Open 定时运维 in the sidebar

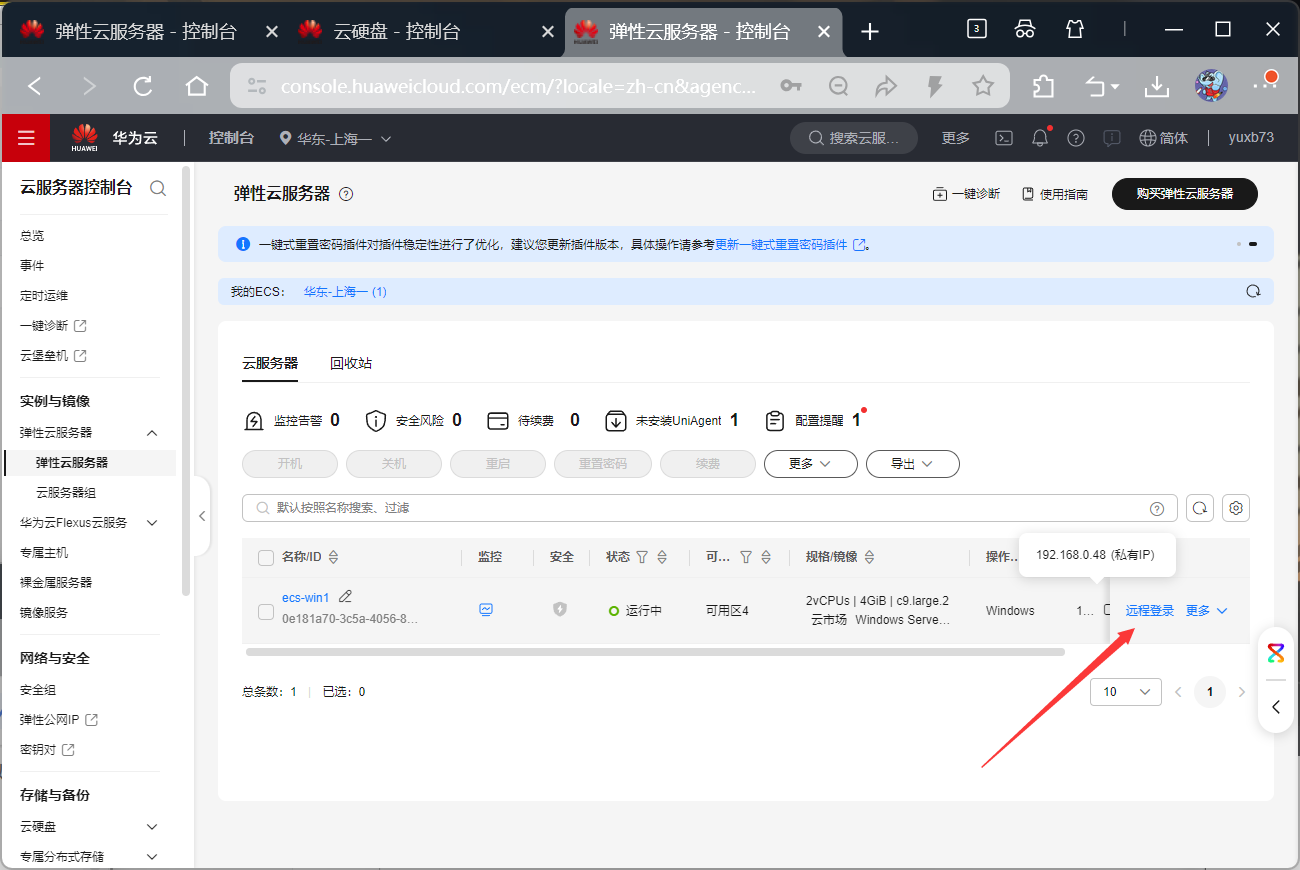coord(44,296)
